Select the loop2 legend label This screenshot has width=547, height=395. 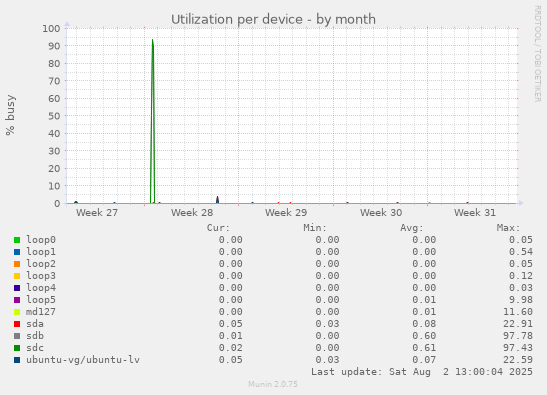(41, 264)
